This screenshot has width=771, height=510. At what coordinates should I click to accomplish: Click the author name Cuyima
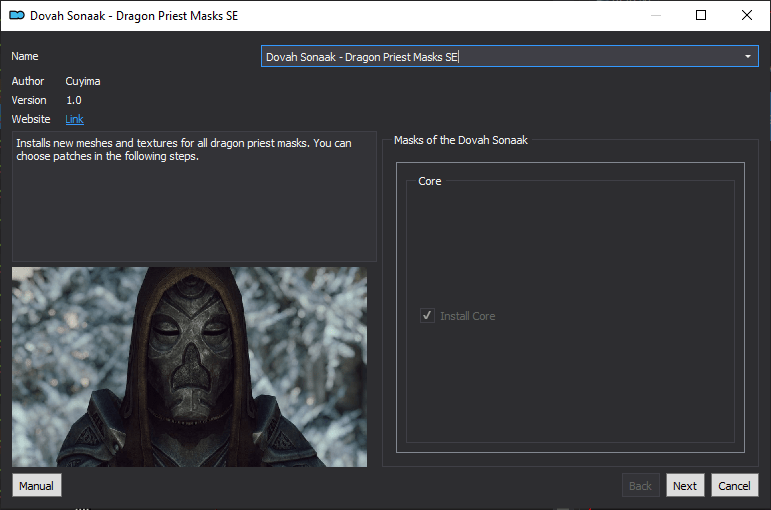coord(83,81)
